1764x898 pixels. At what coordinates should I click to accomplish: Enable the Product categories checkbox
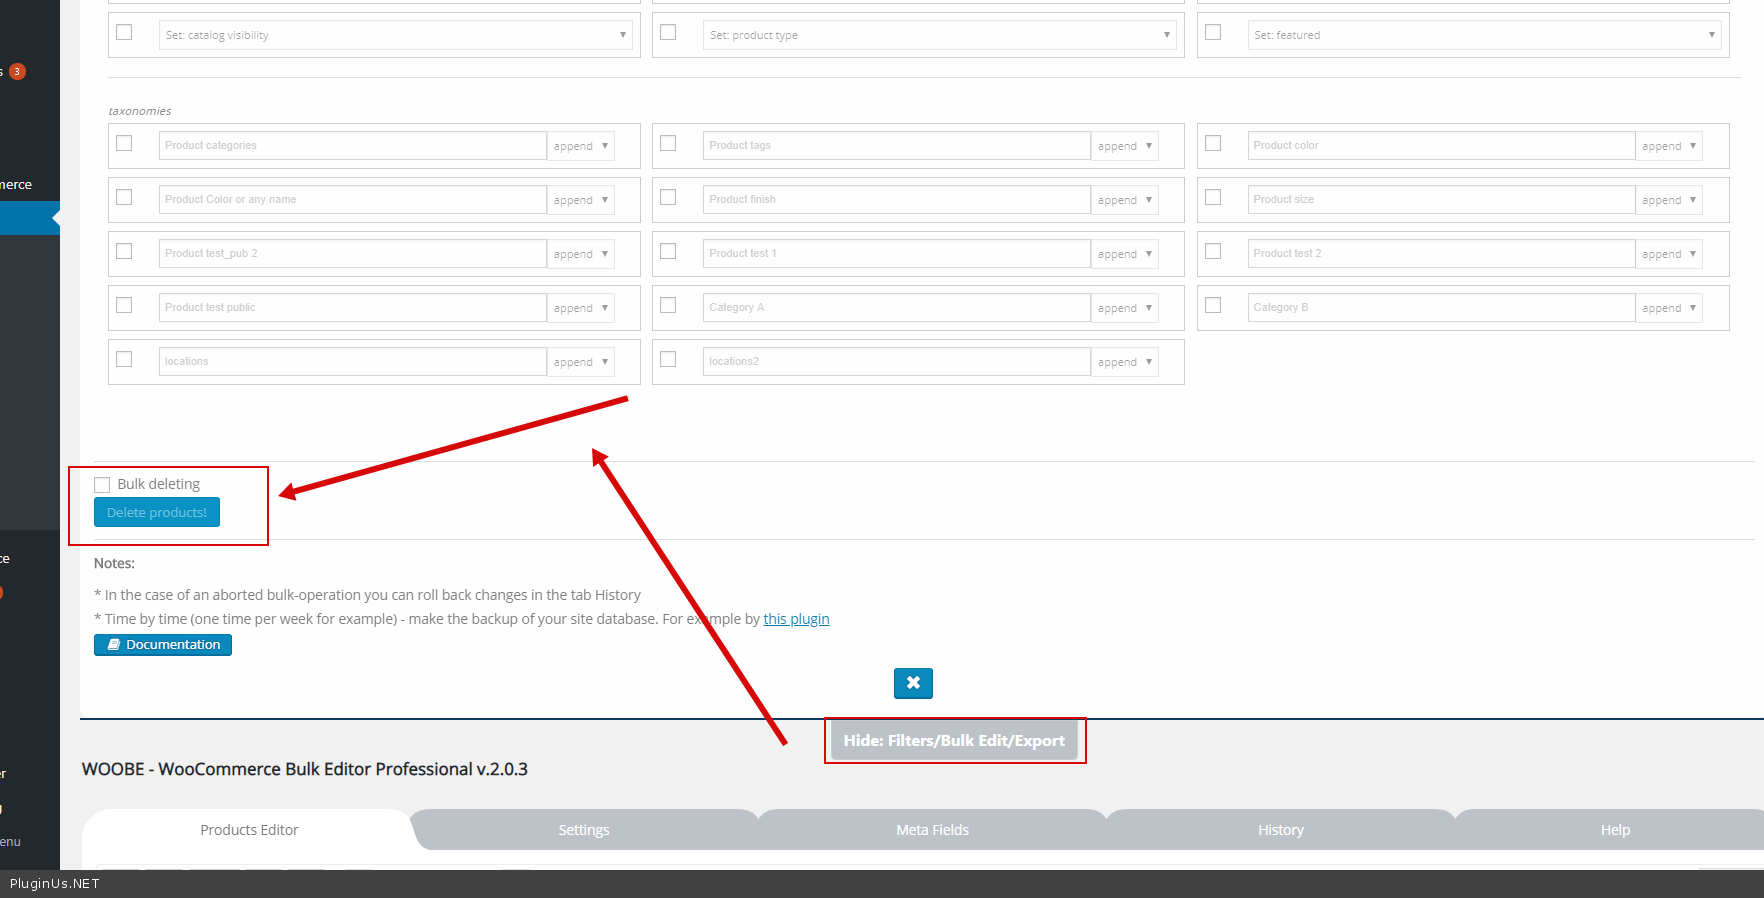tap(124, 143)
